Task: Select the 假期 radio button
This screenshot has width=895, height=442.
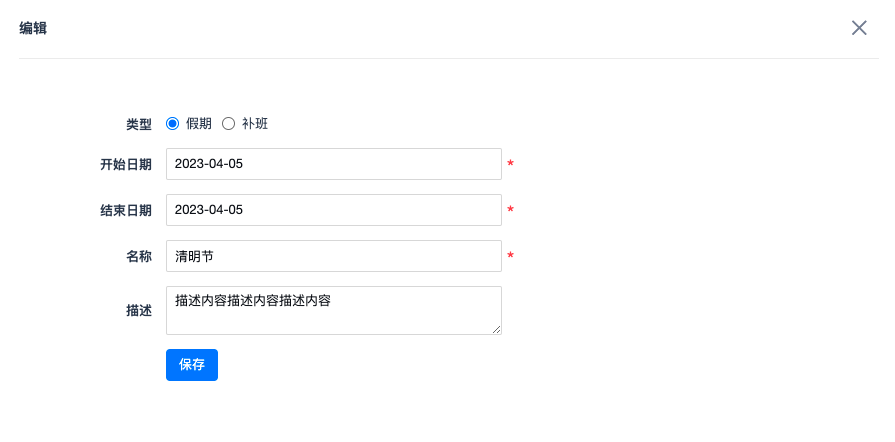Action: [x=172, y=124]
